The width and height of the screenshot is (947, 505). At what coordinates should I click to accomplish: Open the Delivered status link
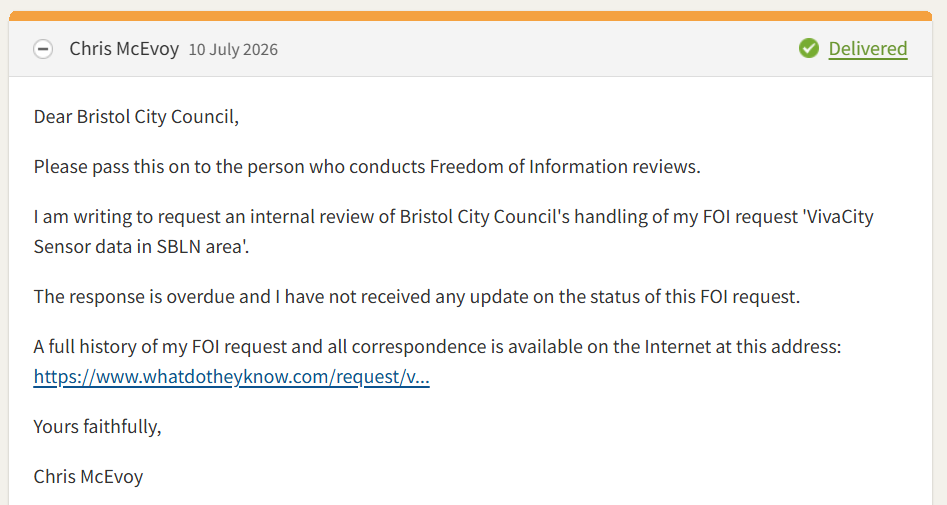pyautogui.click(x=868, y=48)
